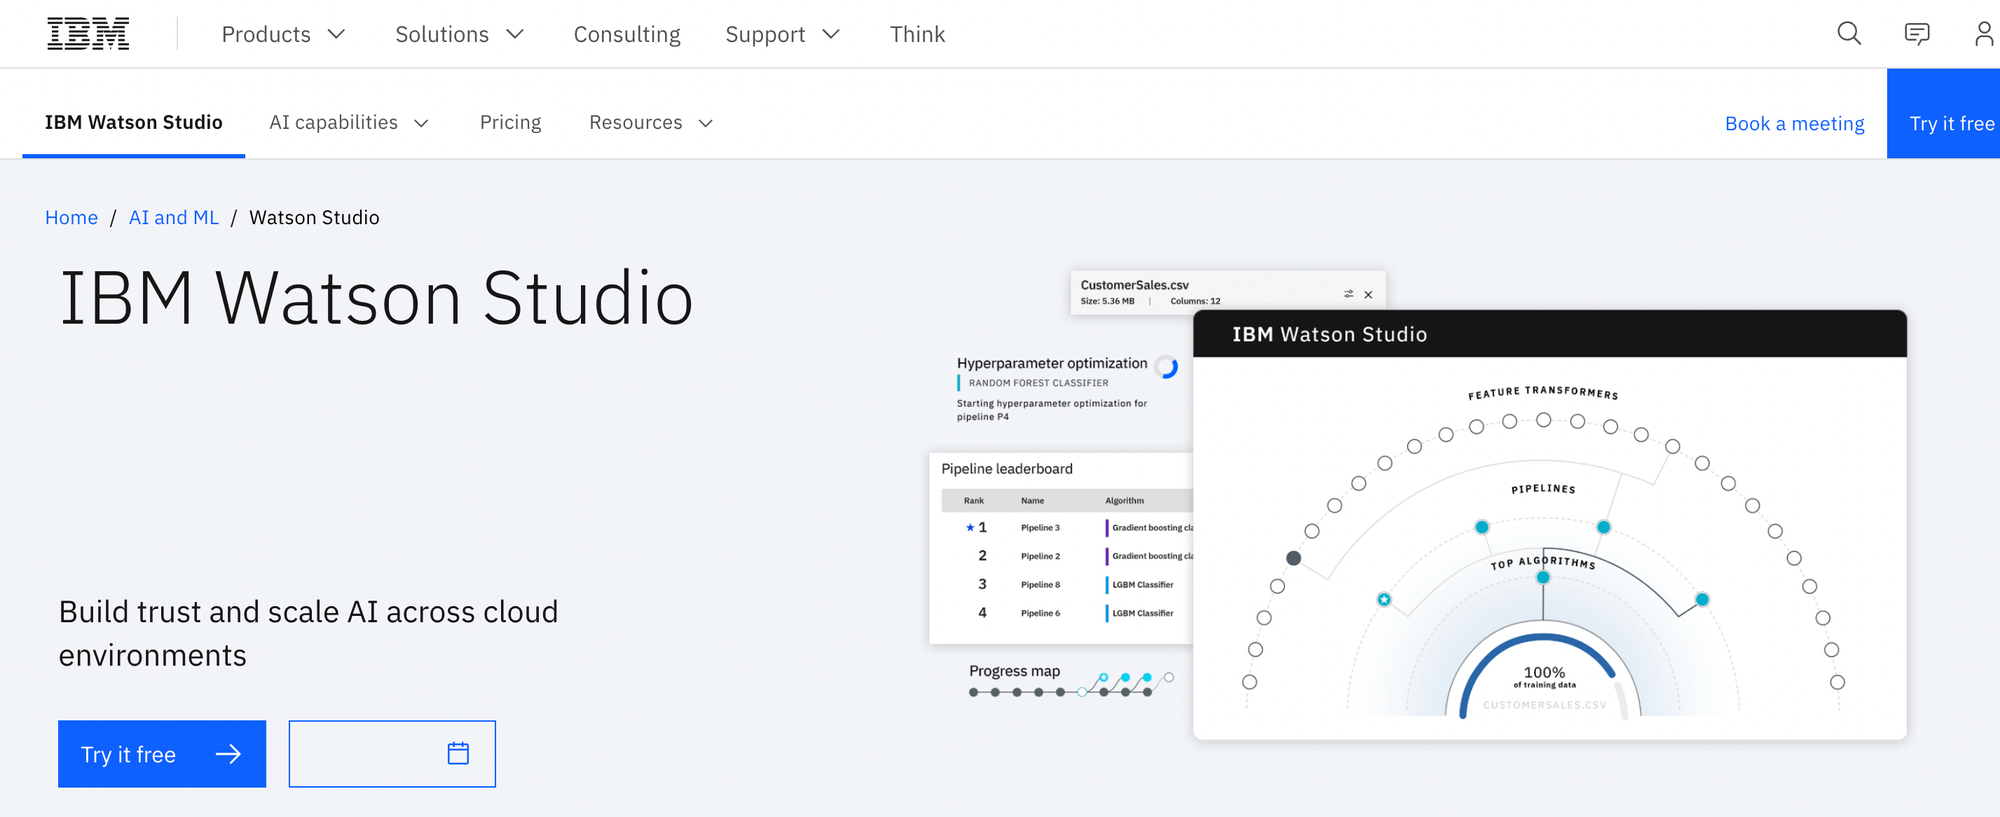Select the IBM Watson Studio tab
Screen dimensions: 2000x817
coord(133,122)
